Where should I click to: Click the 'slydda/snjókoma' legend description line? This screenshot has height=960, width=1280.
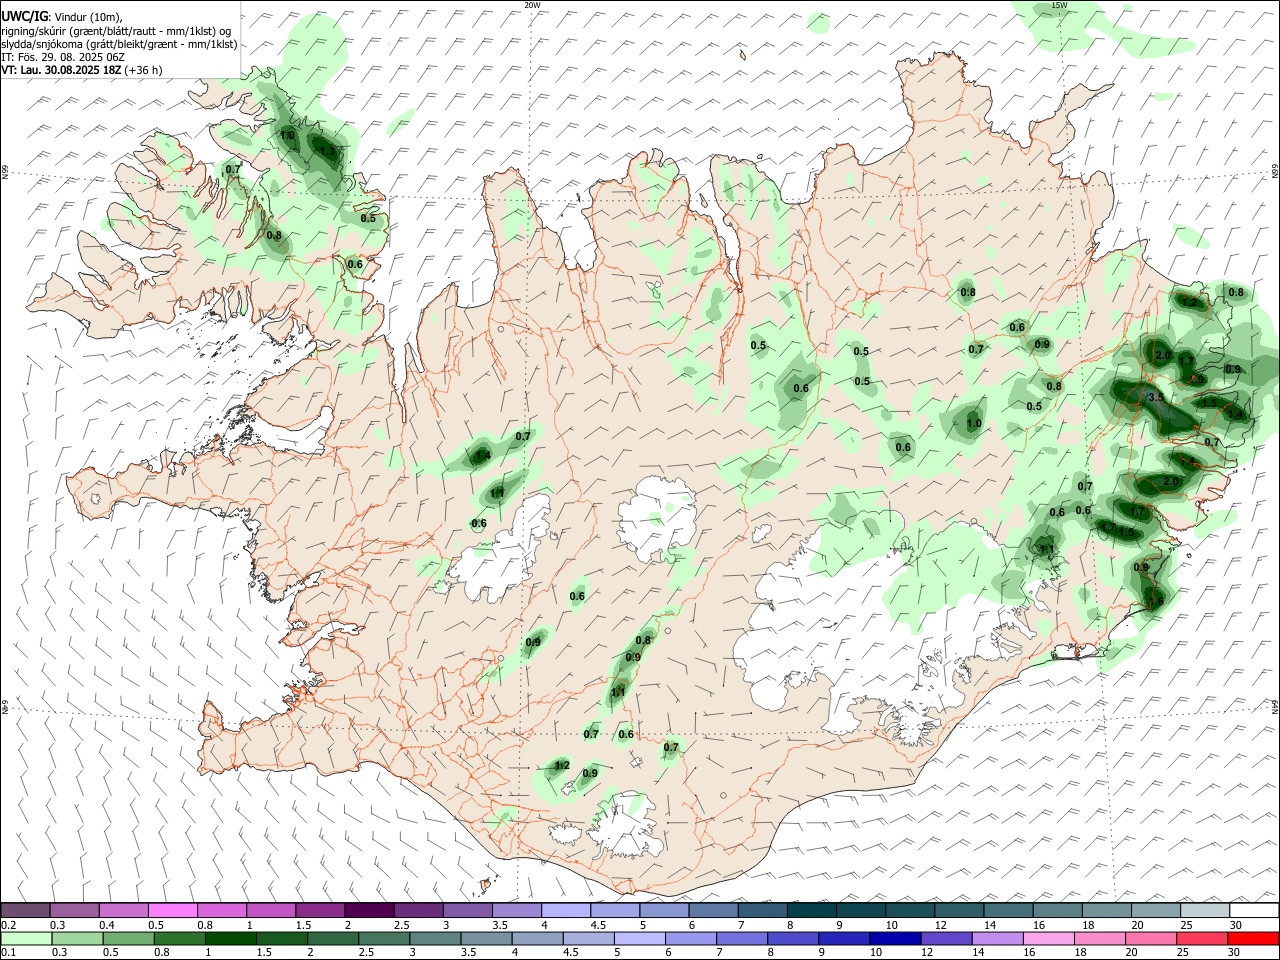click(x=119, y=44)
